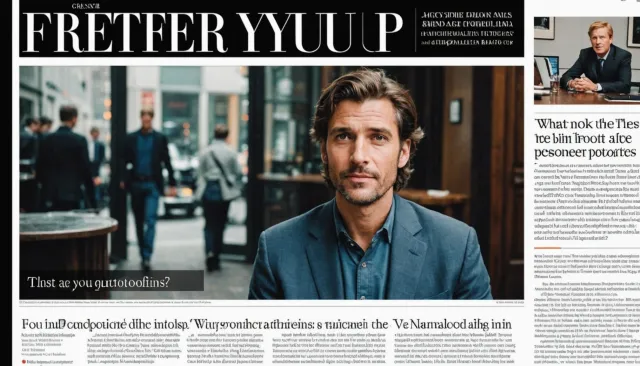
Task: Click the 'pesoneer potoartes' headline line
Action: point(585,153)
